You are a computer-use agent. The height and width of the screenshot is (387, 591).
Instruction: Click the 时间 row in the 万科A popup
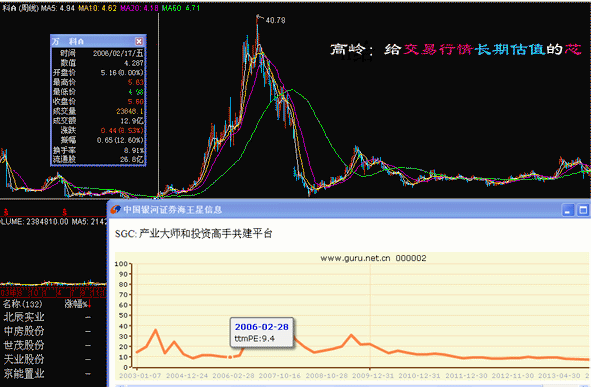click(98, 53)
